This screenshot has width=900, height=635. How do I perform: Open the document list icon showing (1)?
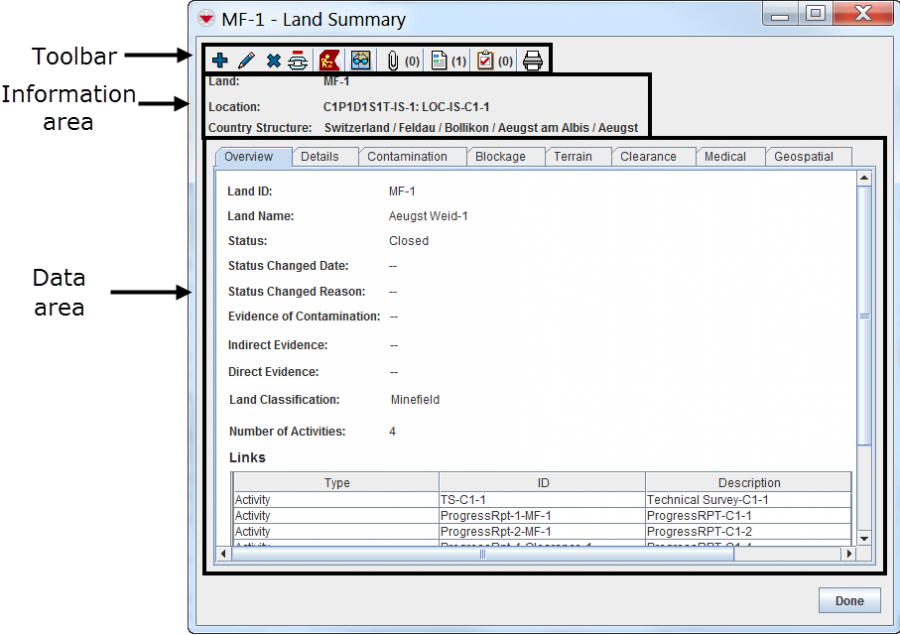439,61
